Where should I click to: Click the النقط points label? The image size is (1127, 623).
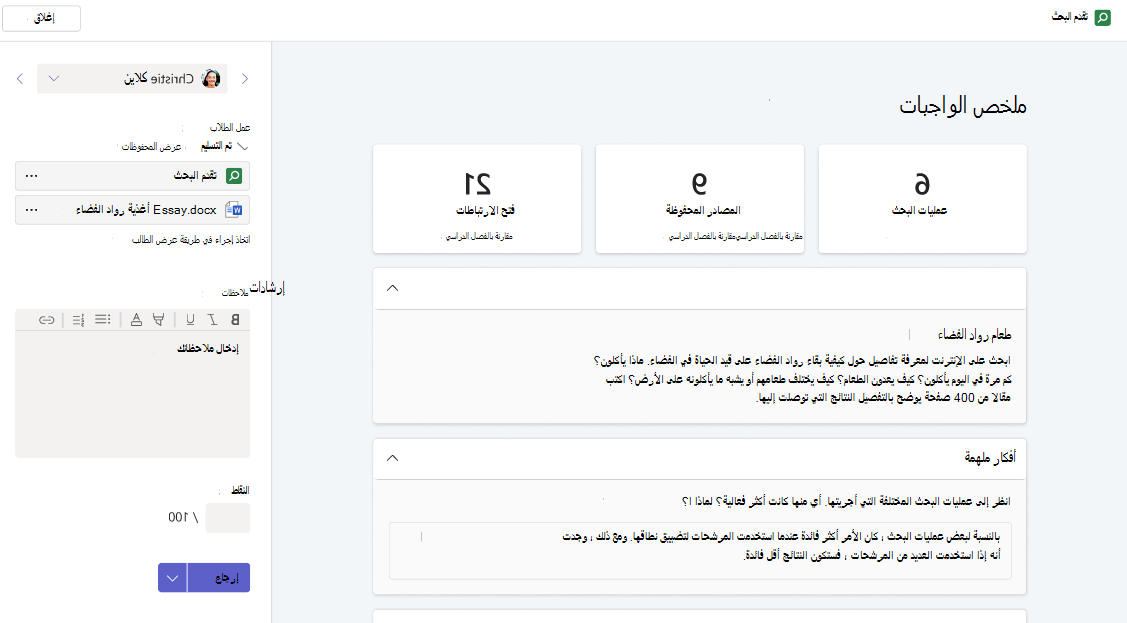[239, 490]
